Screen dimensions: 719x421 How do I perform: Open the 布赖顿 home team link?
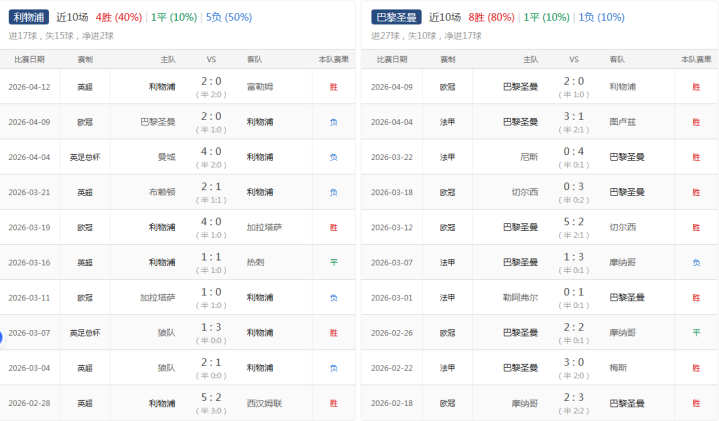162,192
